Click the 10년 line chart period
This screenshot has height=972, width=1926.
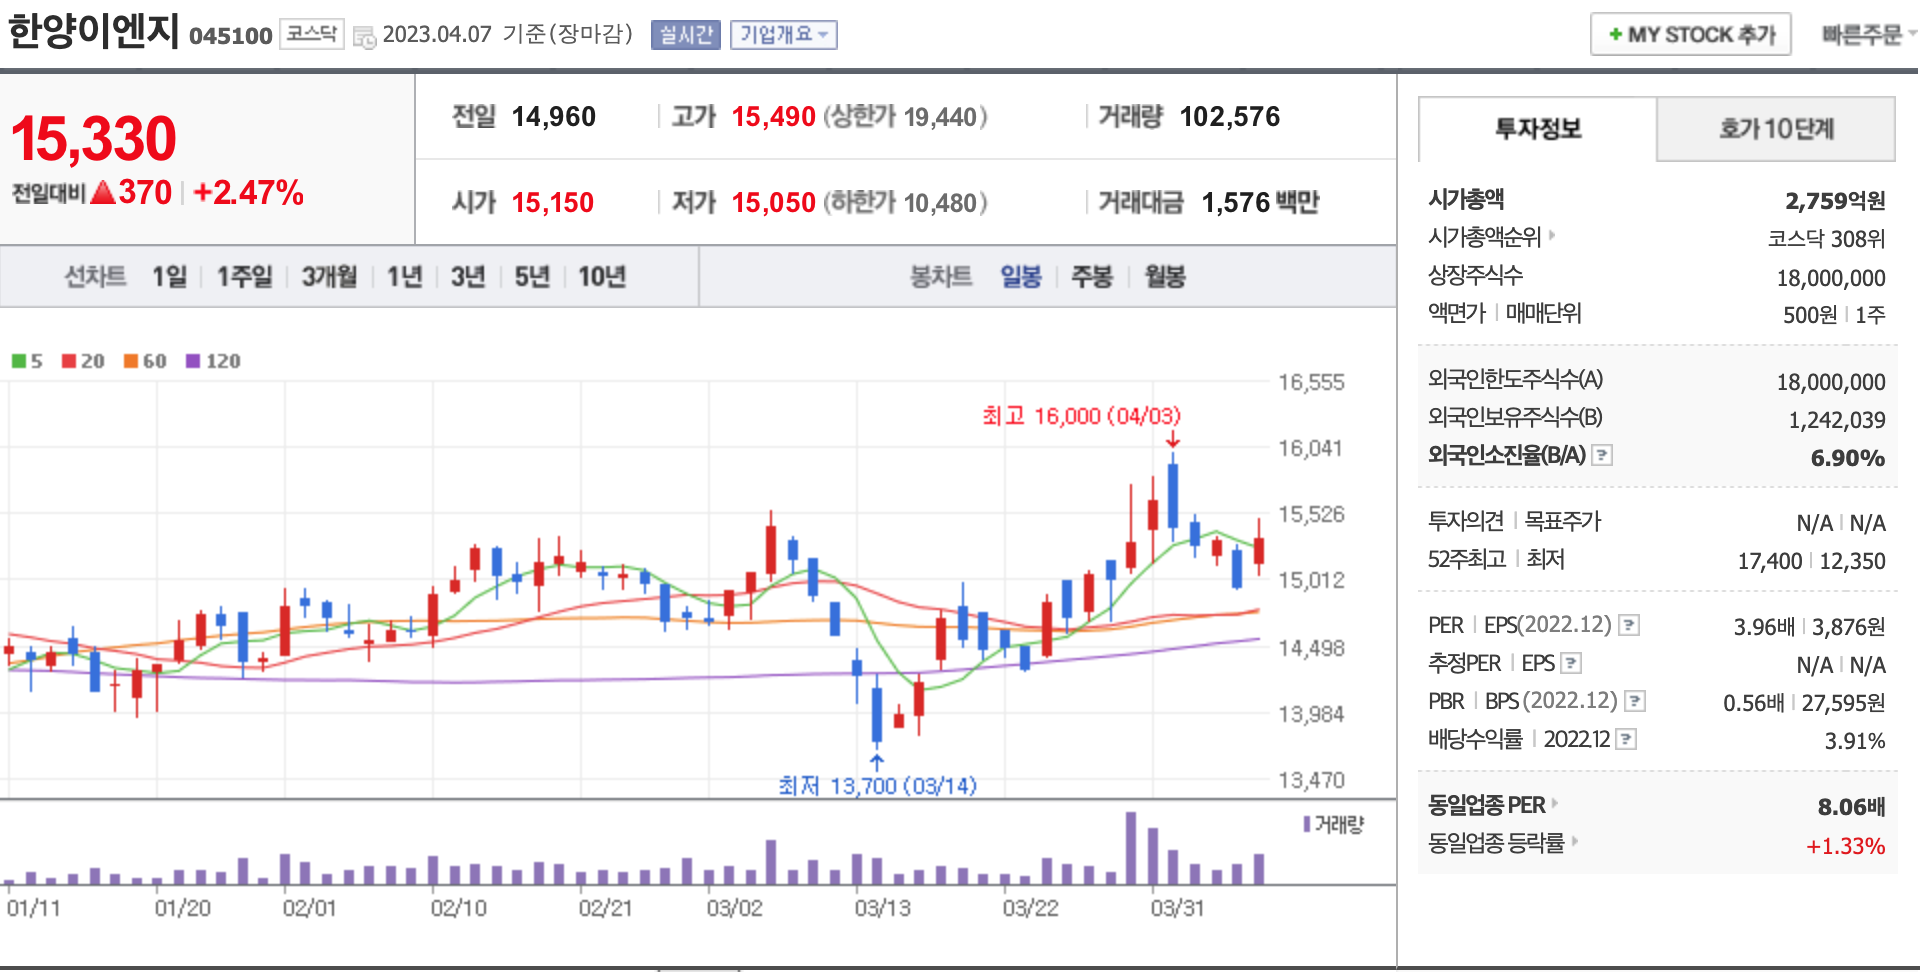[x=601, y=276]
